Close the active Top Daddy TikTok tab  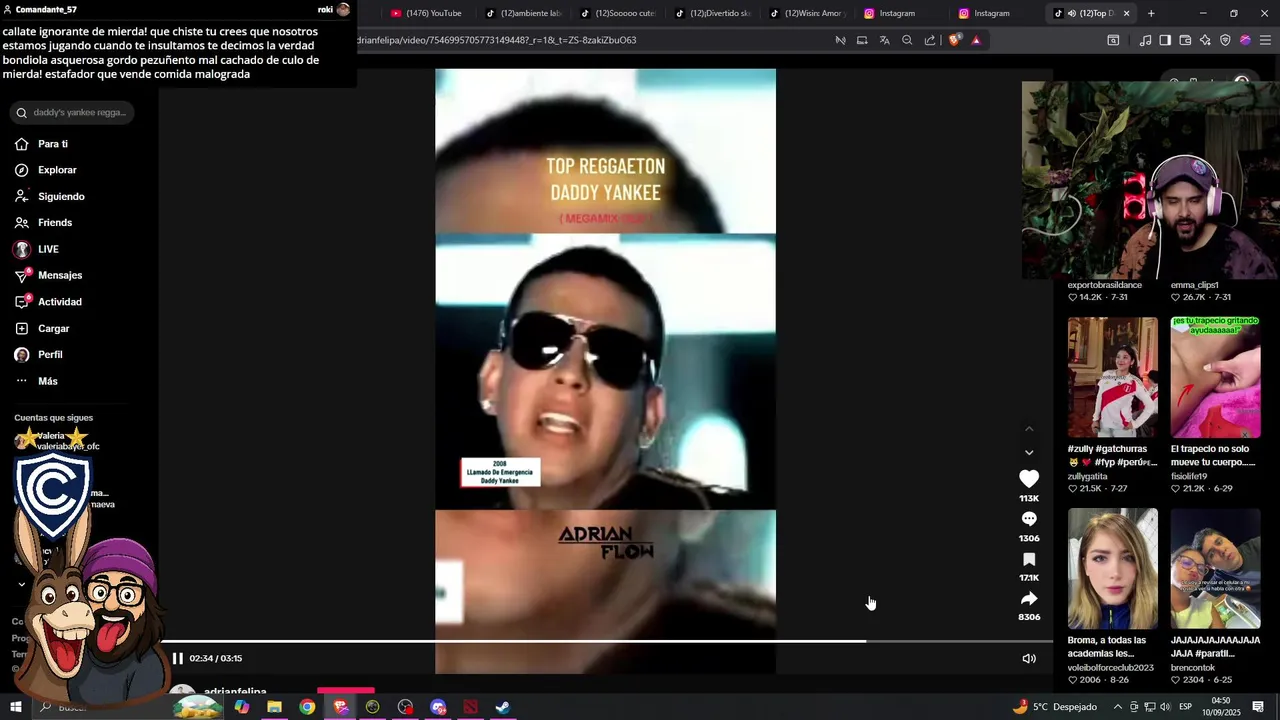1126,13
